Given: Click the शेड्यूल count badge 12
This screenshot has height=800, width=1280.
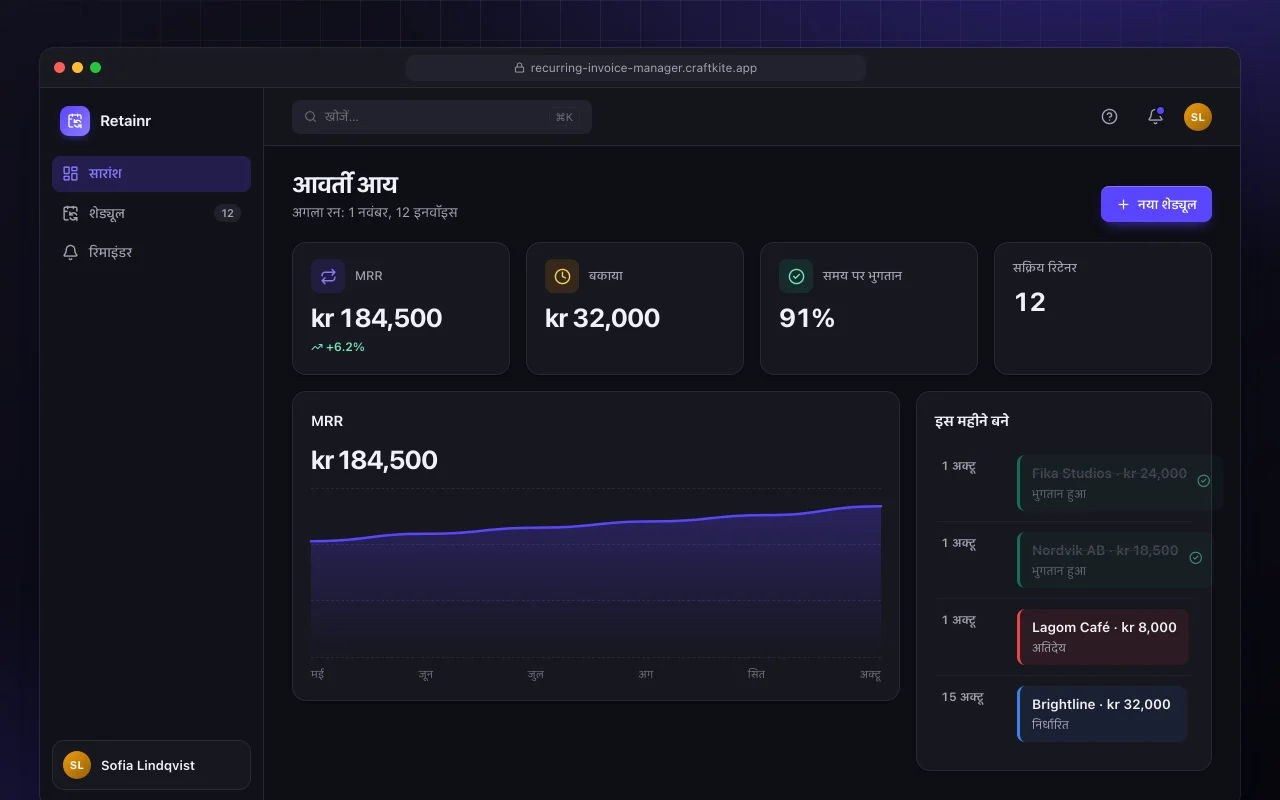Looking at the screenshot, I should click(x=228, y=213).
